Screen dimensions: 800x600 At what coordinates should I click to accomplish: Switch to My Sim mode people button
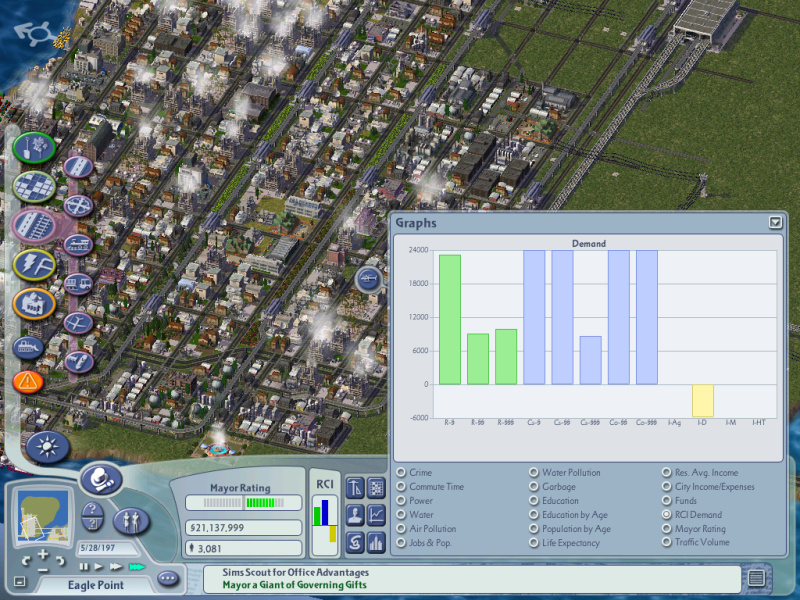(131, 521)
